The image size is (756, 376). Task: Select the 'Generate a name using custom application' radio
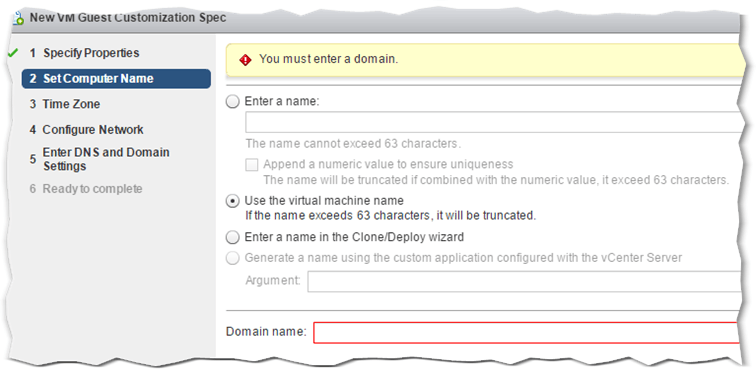(233, 258)
